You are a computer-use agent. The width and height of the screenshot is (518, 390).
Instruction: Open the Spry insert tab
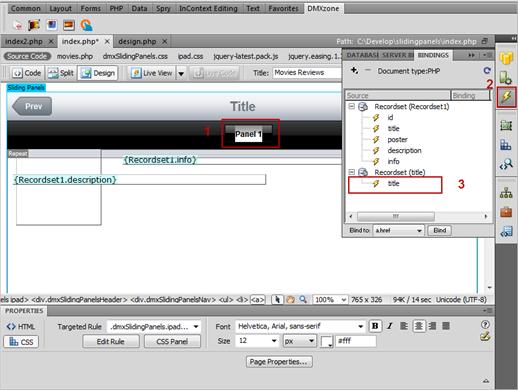point(163,8)
